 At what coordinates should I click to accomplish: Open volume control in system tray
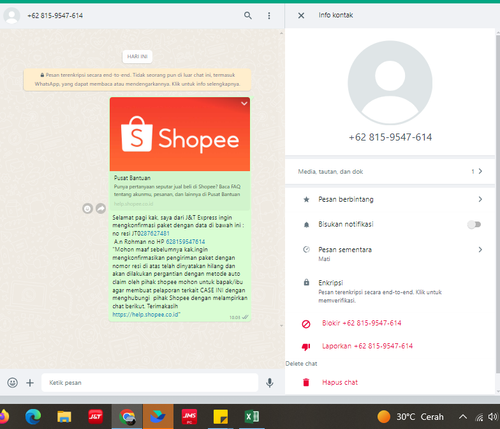click(493, 417)
